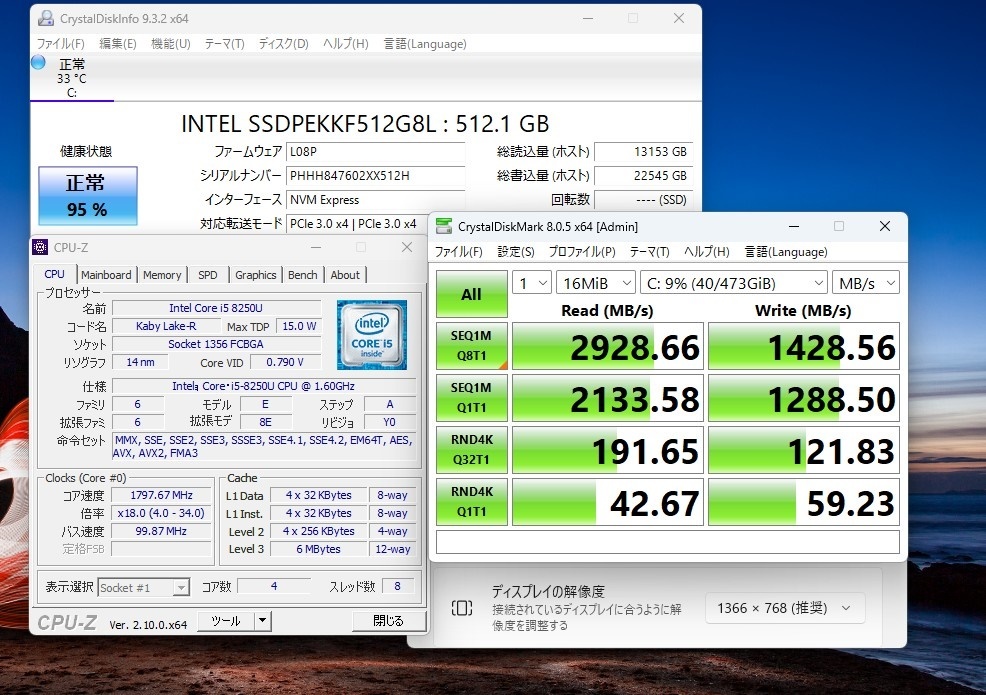Click the SEQ1M Q1T1 write result 1288.50
986x695 pixels.
pos(804,398)
